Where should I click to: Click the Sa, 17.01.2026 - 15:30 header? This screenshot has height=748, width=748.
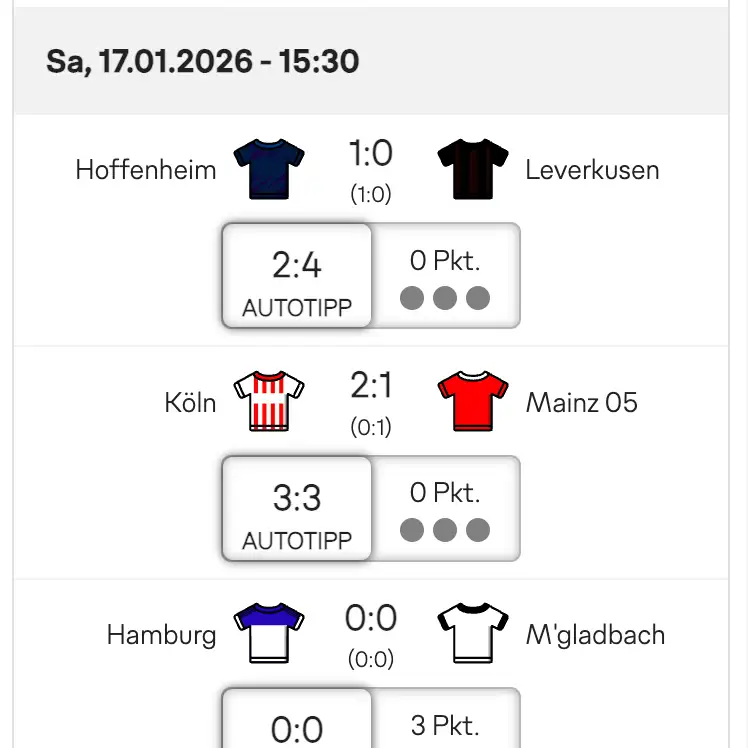(x=202, y=62)
